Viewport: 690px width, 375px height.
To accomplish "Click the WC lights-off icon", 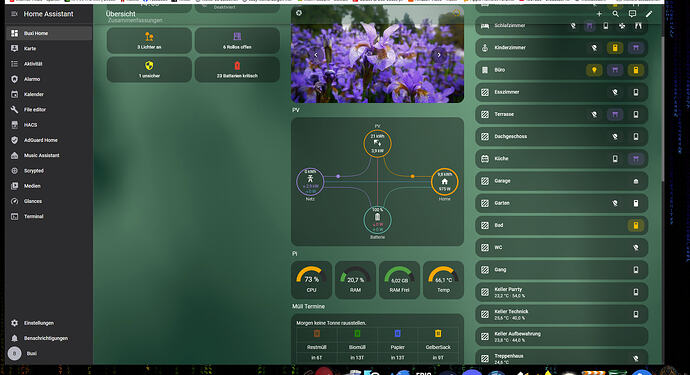I will (636, 248).
